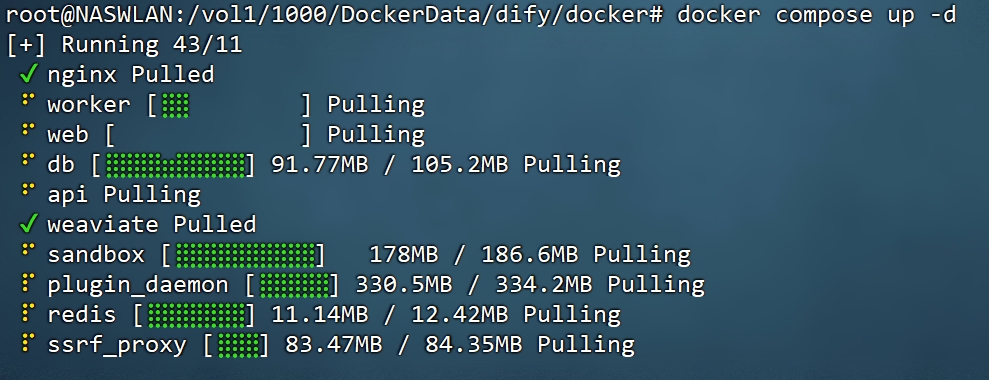Click the "nginx Pulled" status text
989x380 pixels.
(131, 75)
